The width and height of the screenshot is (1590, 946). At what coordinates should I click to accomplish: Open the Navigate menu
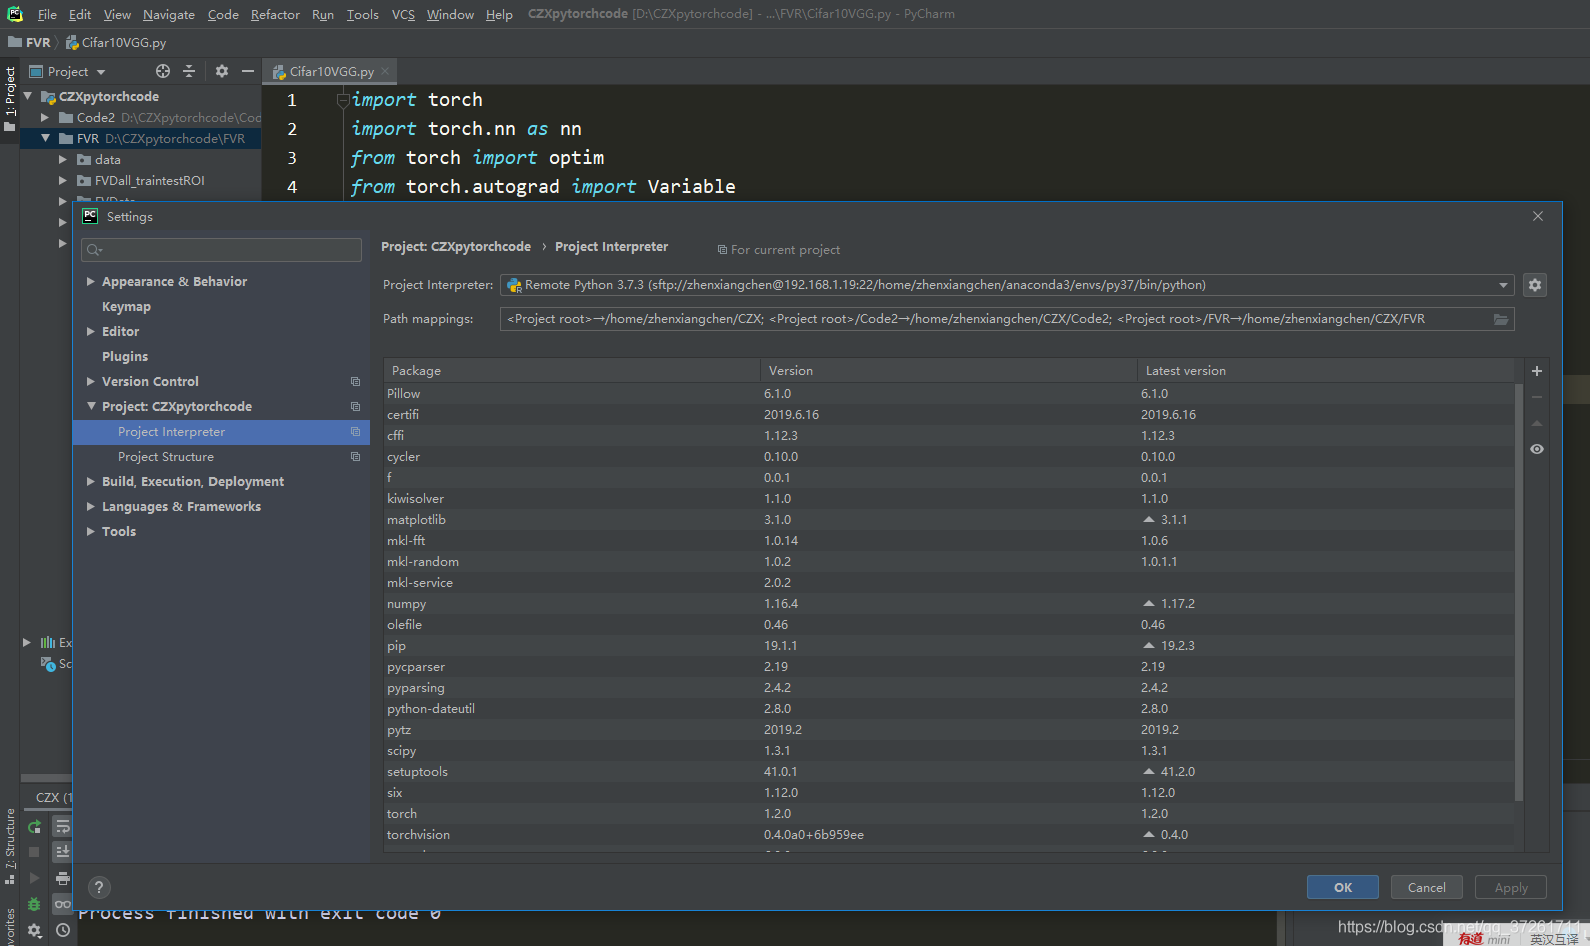tap(168, 14)
